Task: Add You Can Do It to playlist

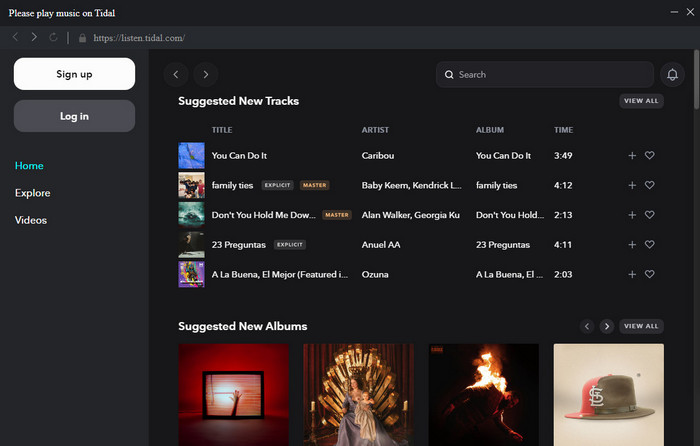Action: coord(632,155)
